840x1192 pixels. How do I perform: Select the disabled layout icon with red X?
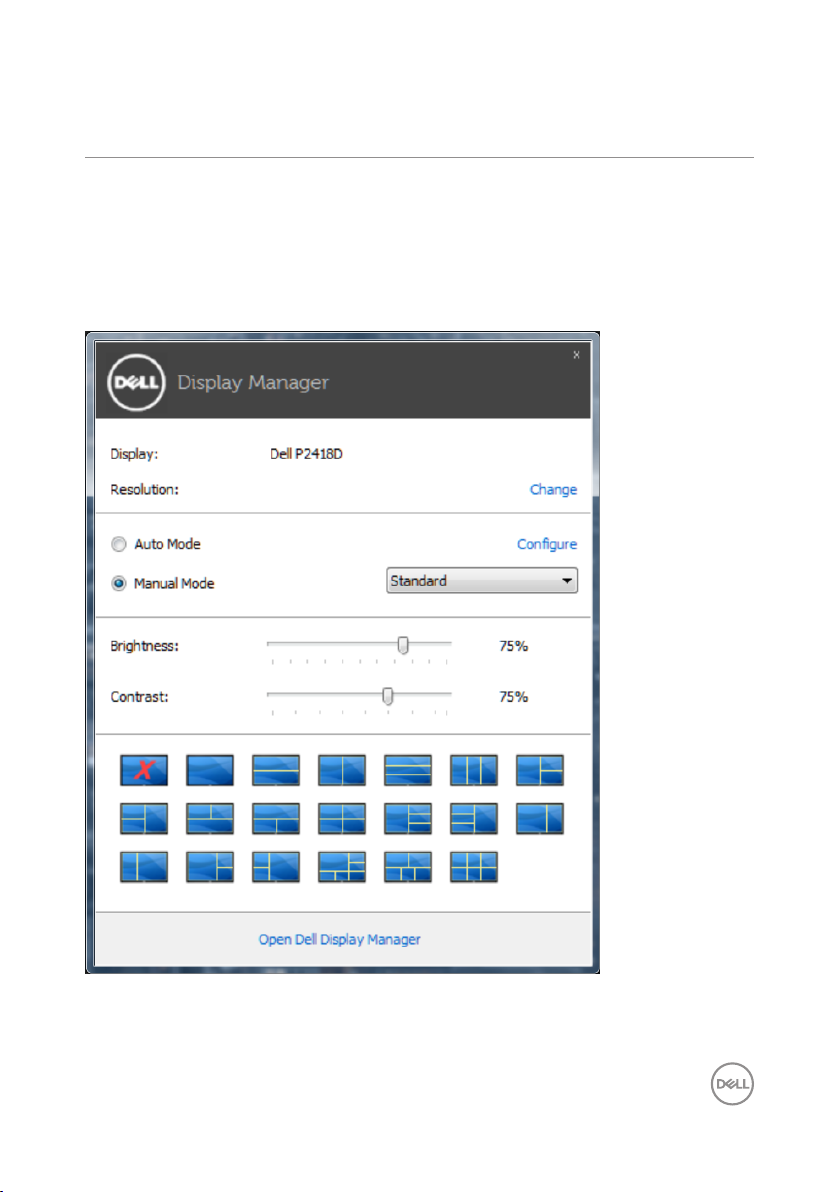143,769
